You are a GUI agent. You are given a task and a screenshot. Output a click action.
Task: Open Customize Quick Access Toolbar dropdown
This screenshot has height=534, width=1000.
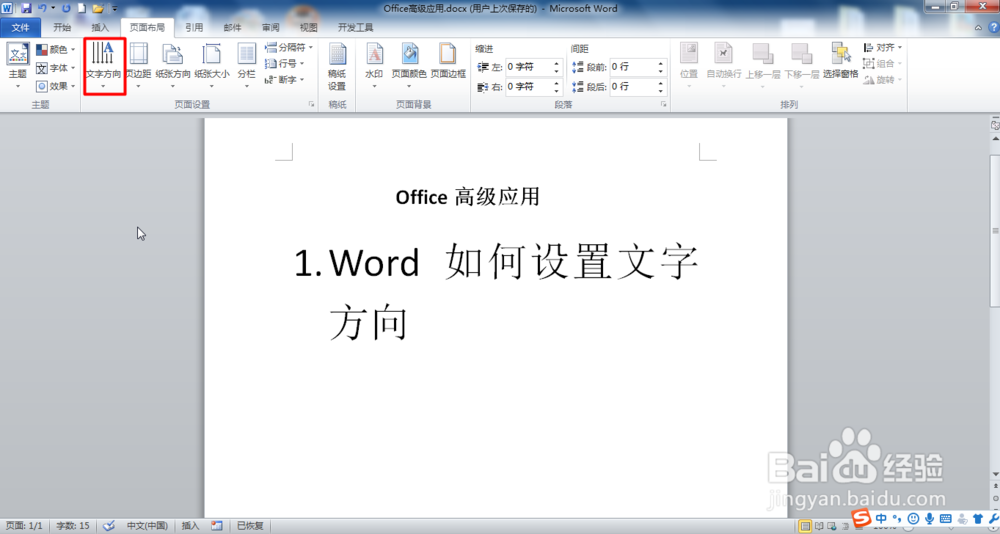pos(115,8)
